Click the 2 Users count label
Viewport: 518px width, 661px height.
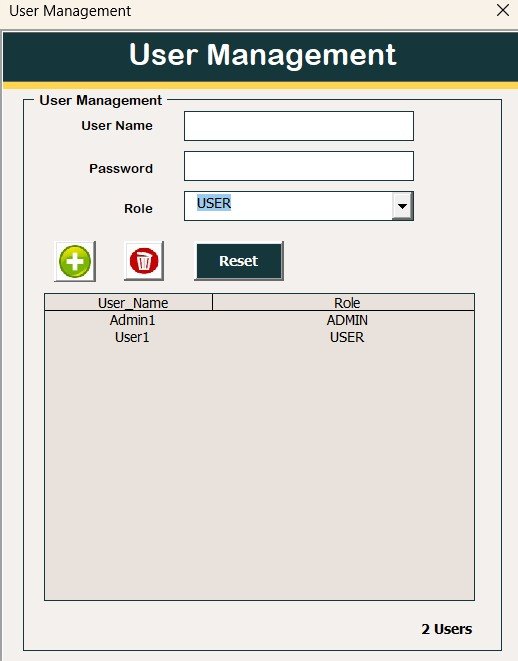(x=447, y=629)
